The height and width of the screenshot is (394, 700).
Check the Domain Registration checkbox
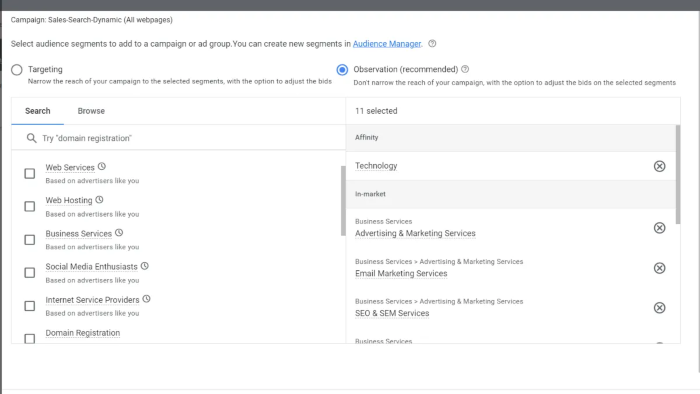[29, 338]
